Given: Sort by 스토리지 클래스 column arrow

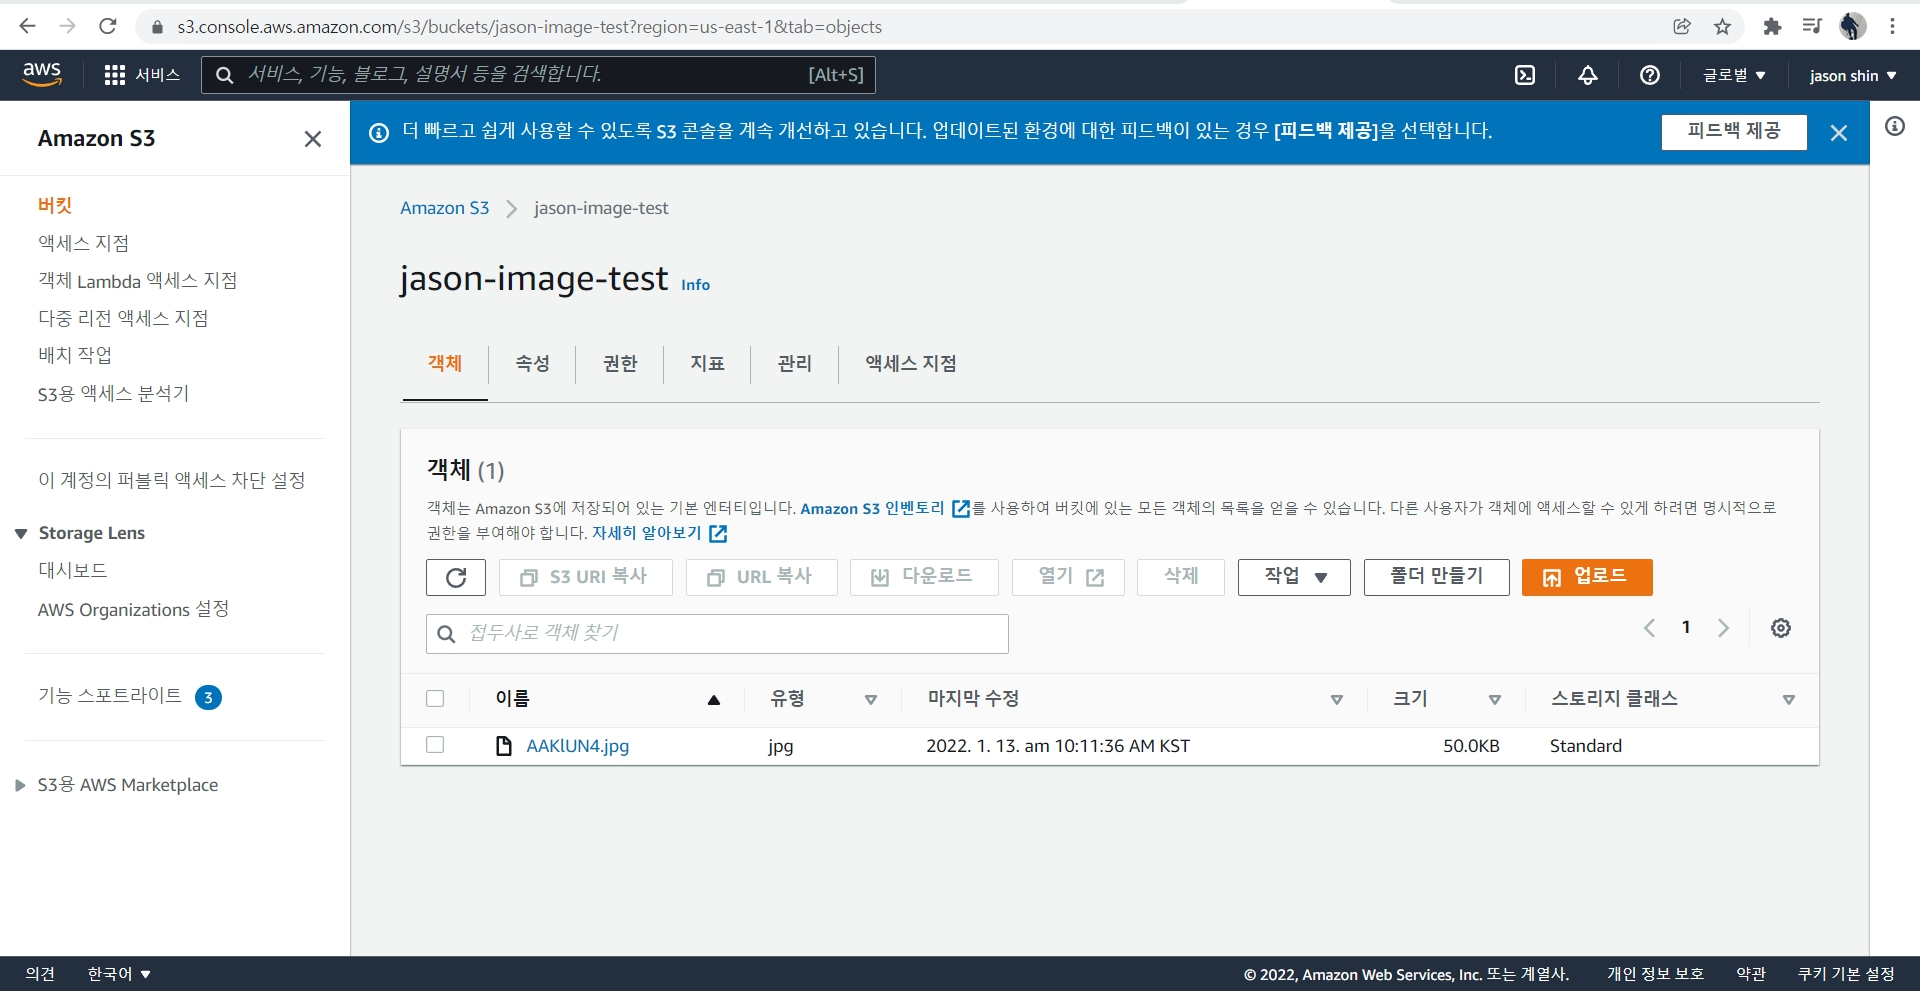Looking at the screenshot, I should (1789, 700).
